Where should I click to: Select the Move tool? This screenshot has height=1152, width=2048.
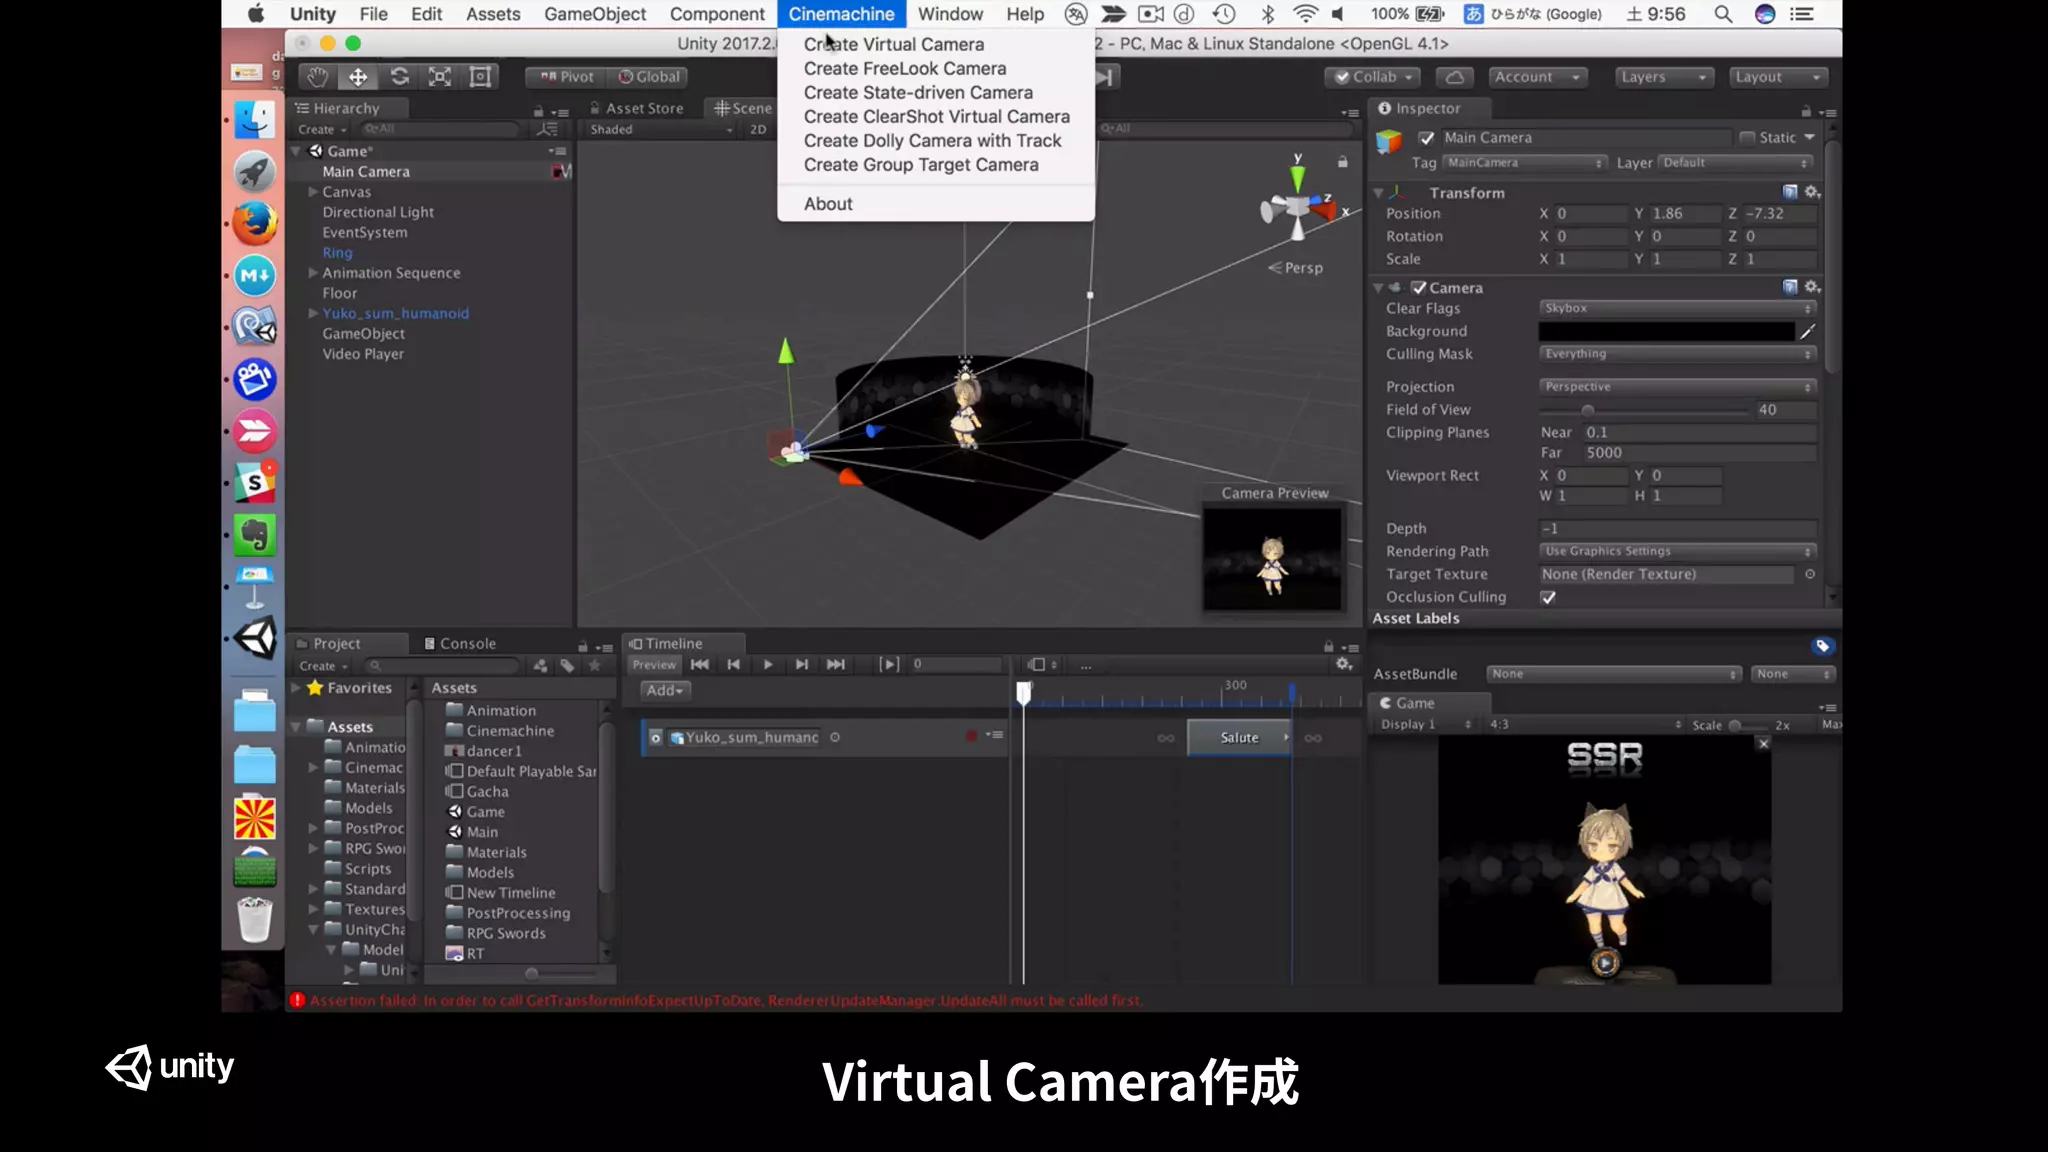(358, 77)
